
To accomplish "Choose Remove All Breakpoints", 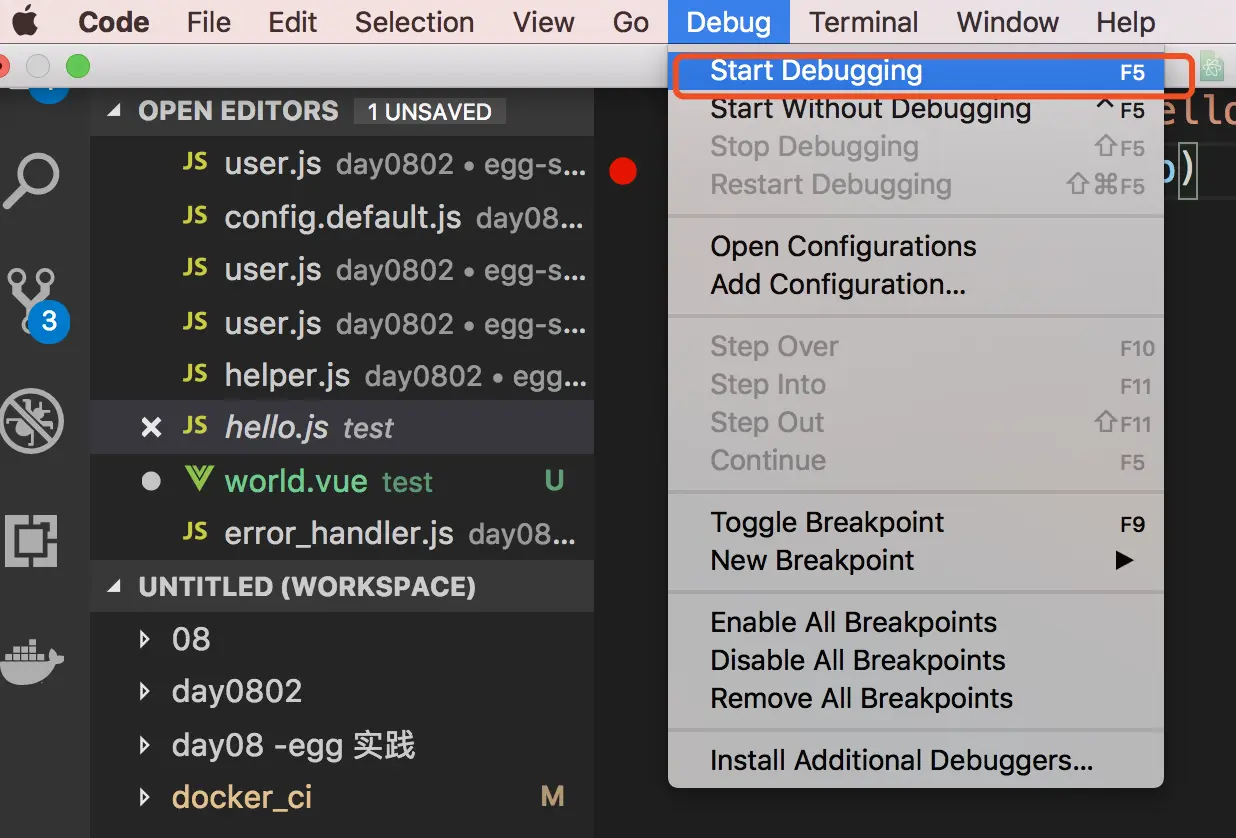I will (x=916, y=698).
